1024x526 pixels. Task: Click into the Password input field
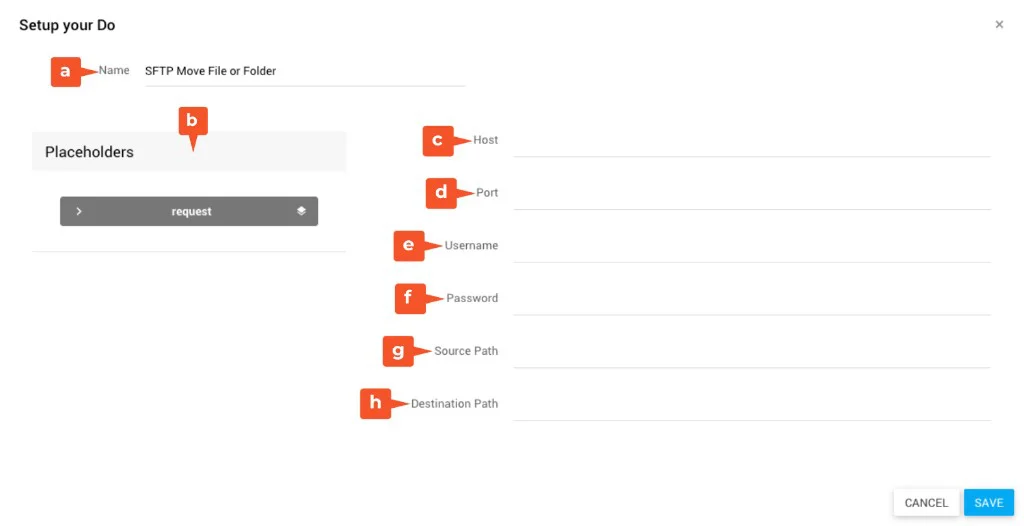click(751, 301)
